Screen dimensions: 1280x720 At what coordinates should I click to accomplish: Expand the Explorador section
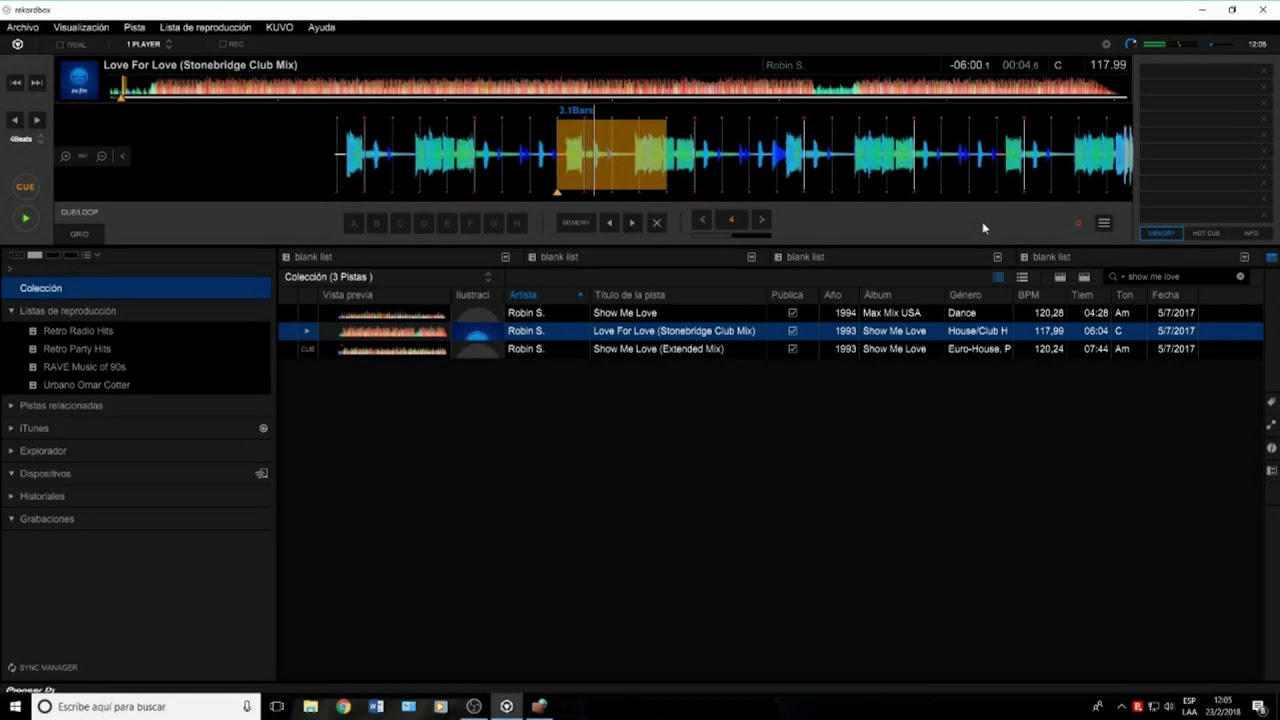pyautogui.click(x=11, y=451)
